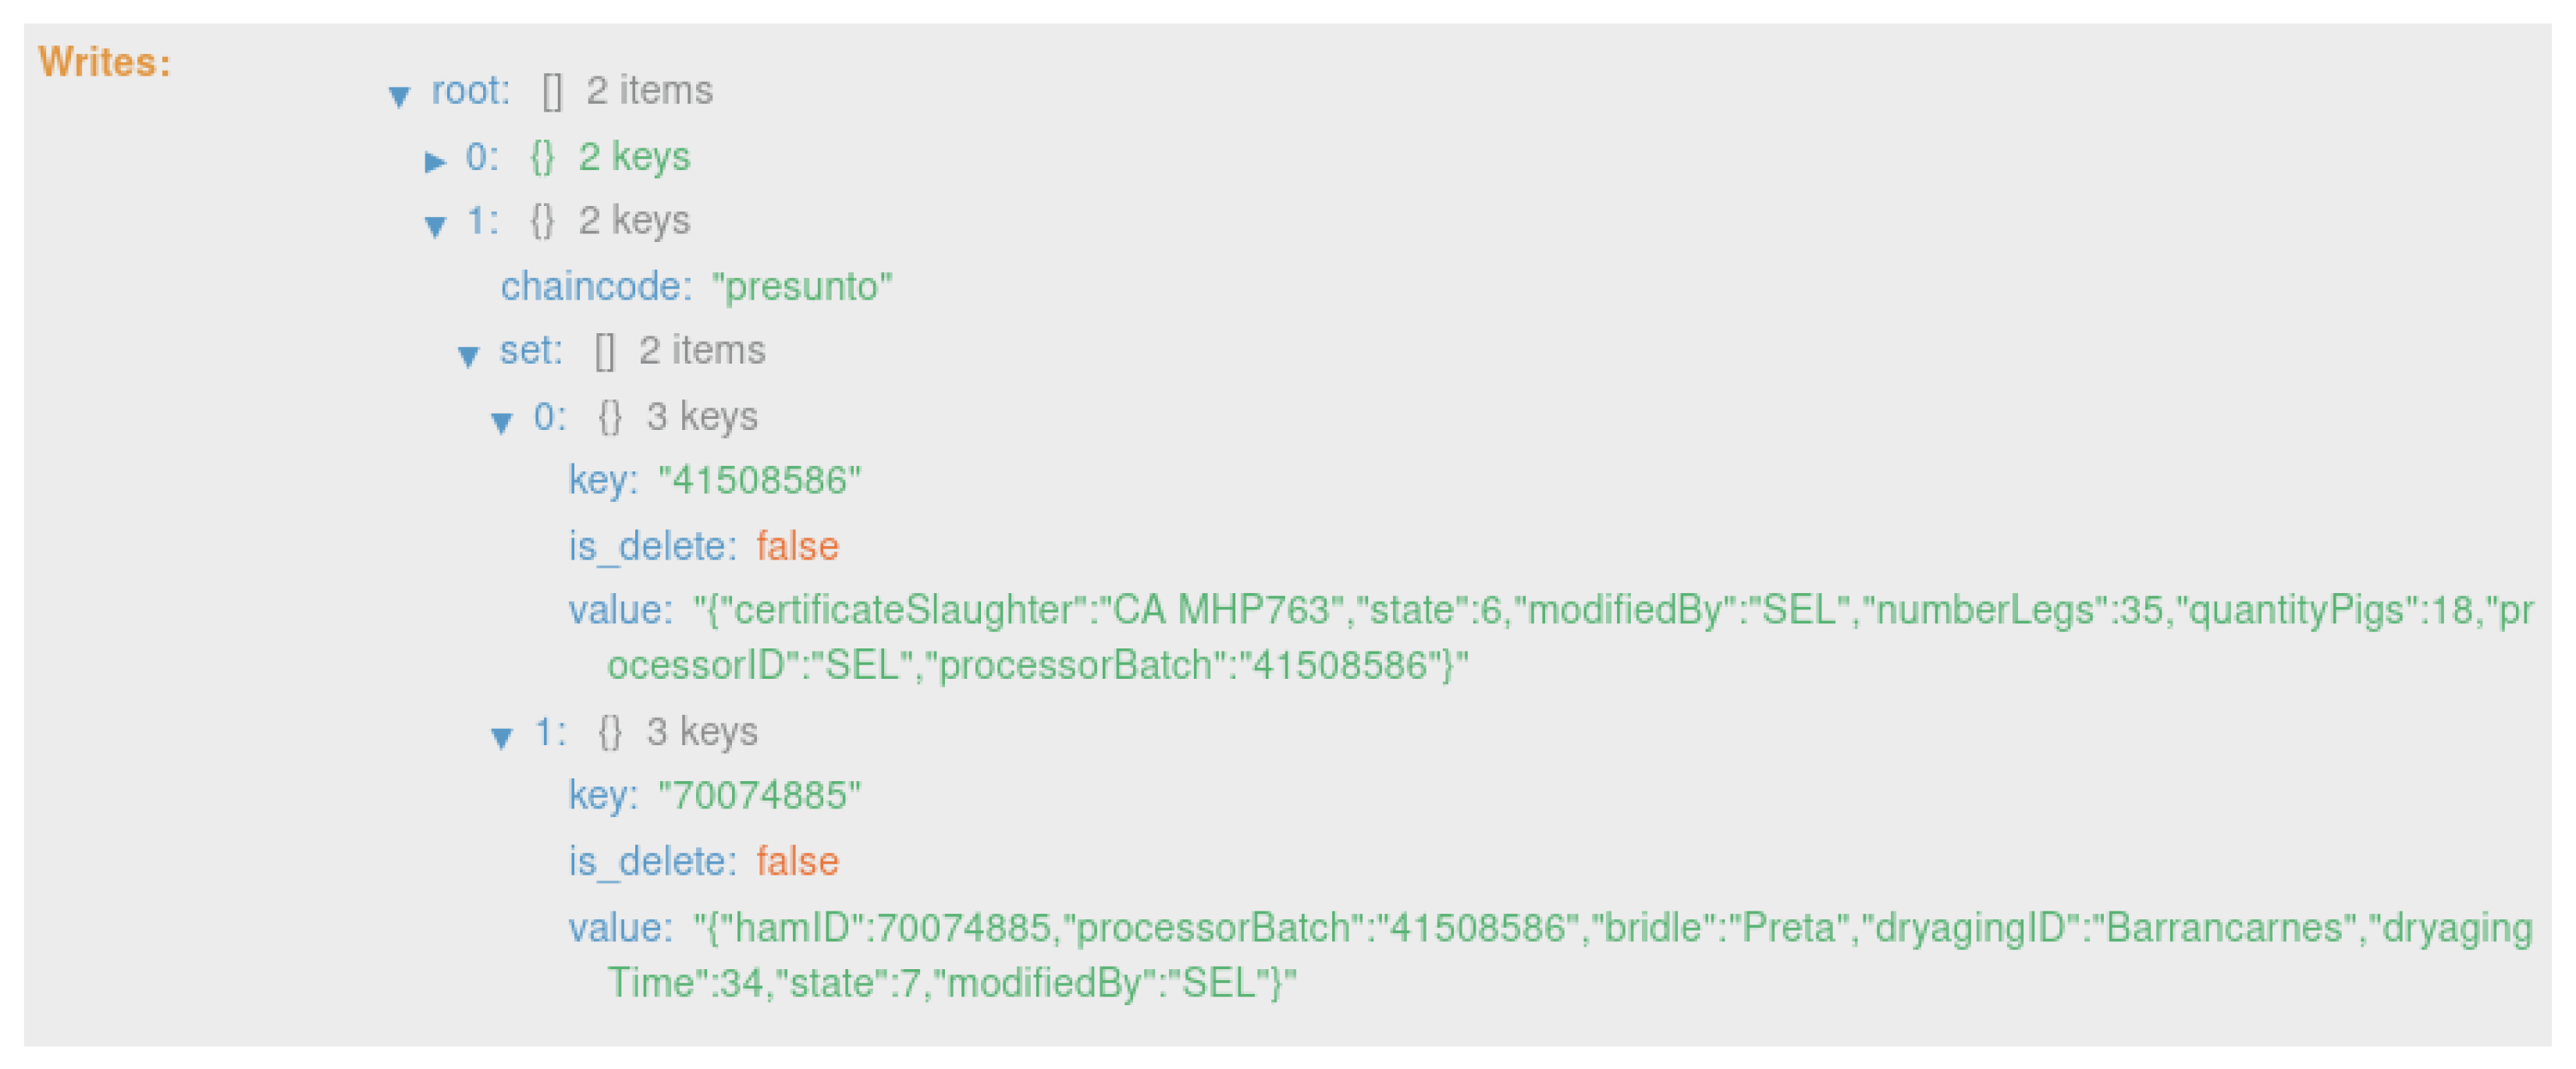This screenshot has width=2576, height=1069.
Task: Select the "presunto" chaincode value
Action: click(x=802, y=287)
